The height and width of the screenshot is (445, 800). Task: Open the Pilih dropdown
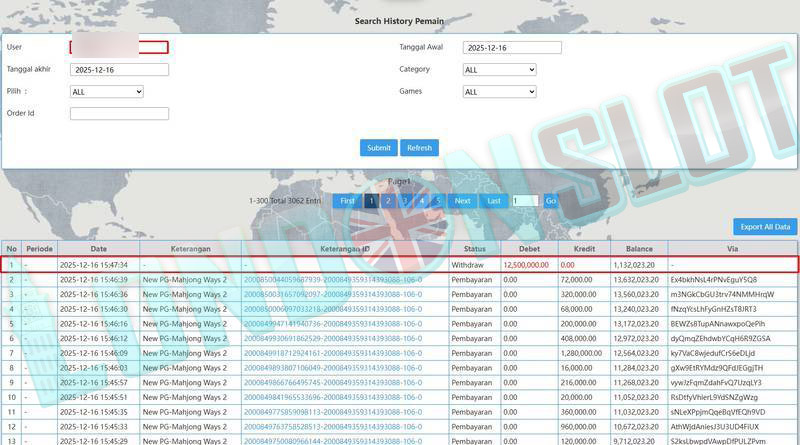pyautogui.click(x=107, y=92)
